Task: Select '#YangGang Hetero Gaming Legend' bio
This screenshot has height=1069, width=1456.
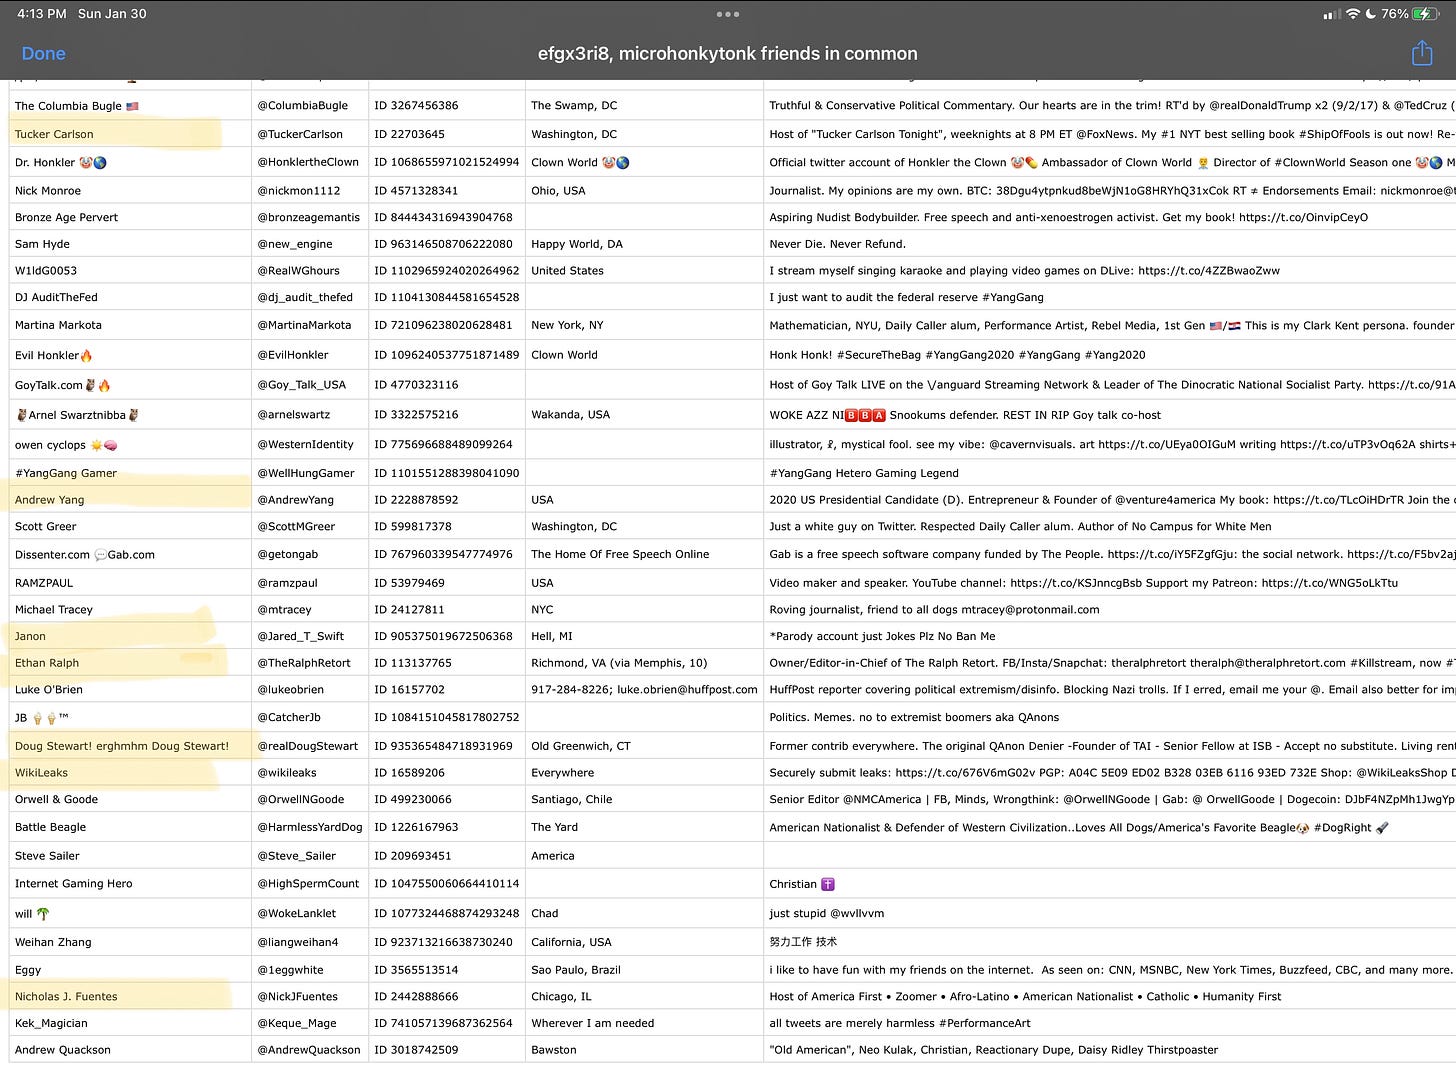Action: tap(864, 473)
